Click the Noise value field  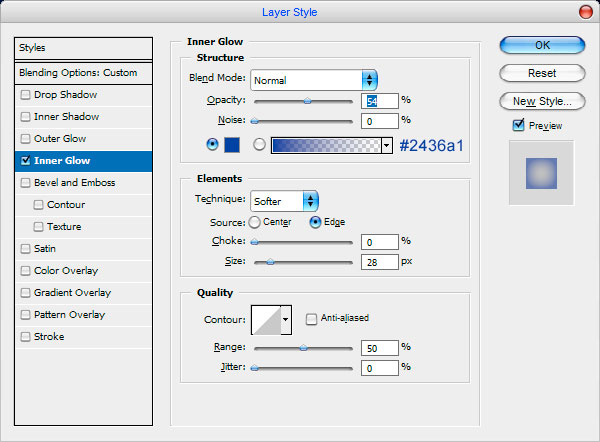(x=380, y=121)
